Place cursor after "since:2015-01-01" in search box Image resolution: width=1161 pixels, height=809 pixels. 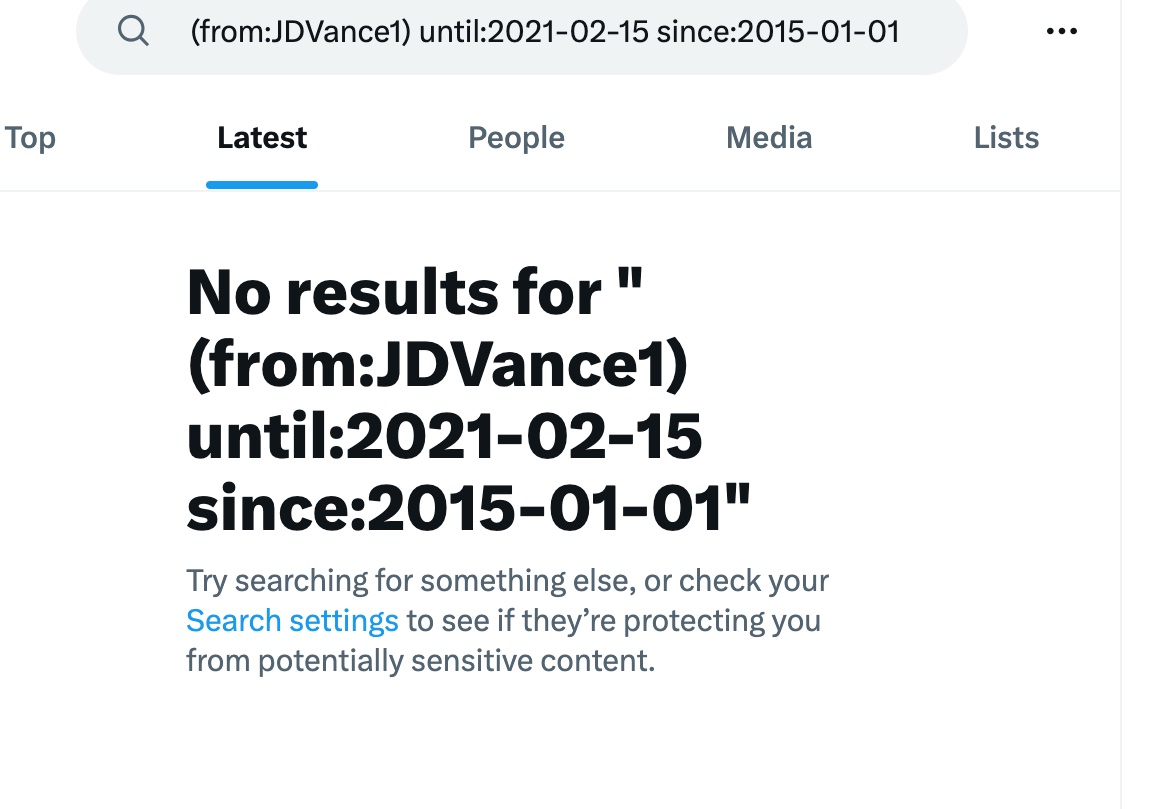(901, 32)
